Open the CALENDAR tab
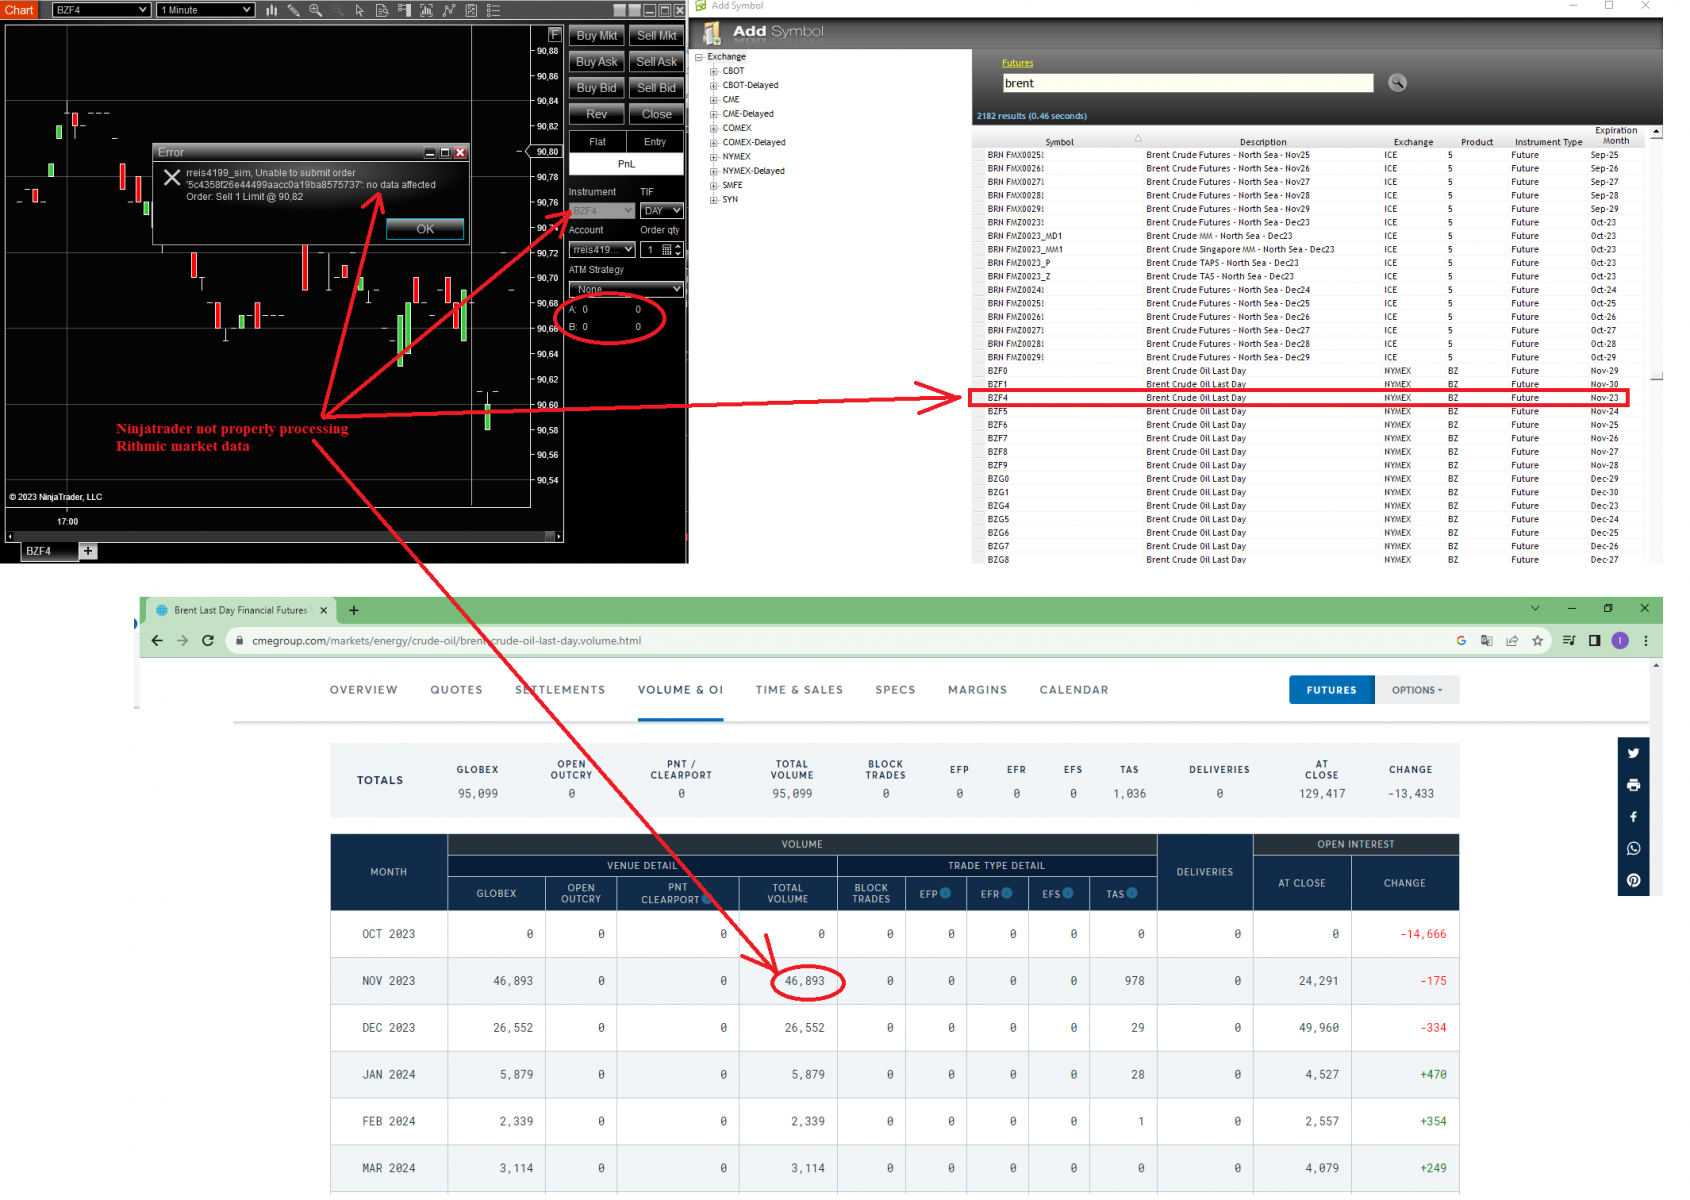 [1074, 690]
